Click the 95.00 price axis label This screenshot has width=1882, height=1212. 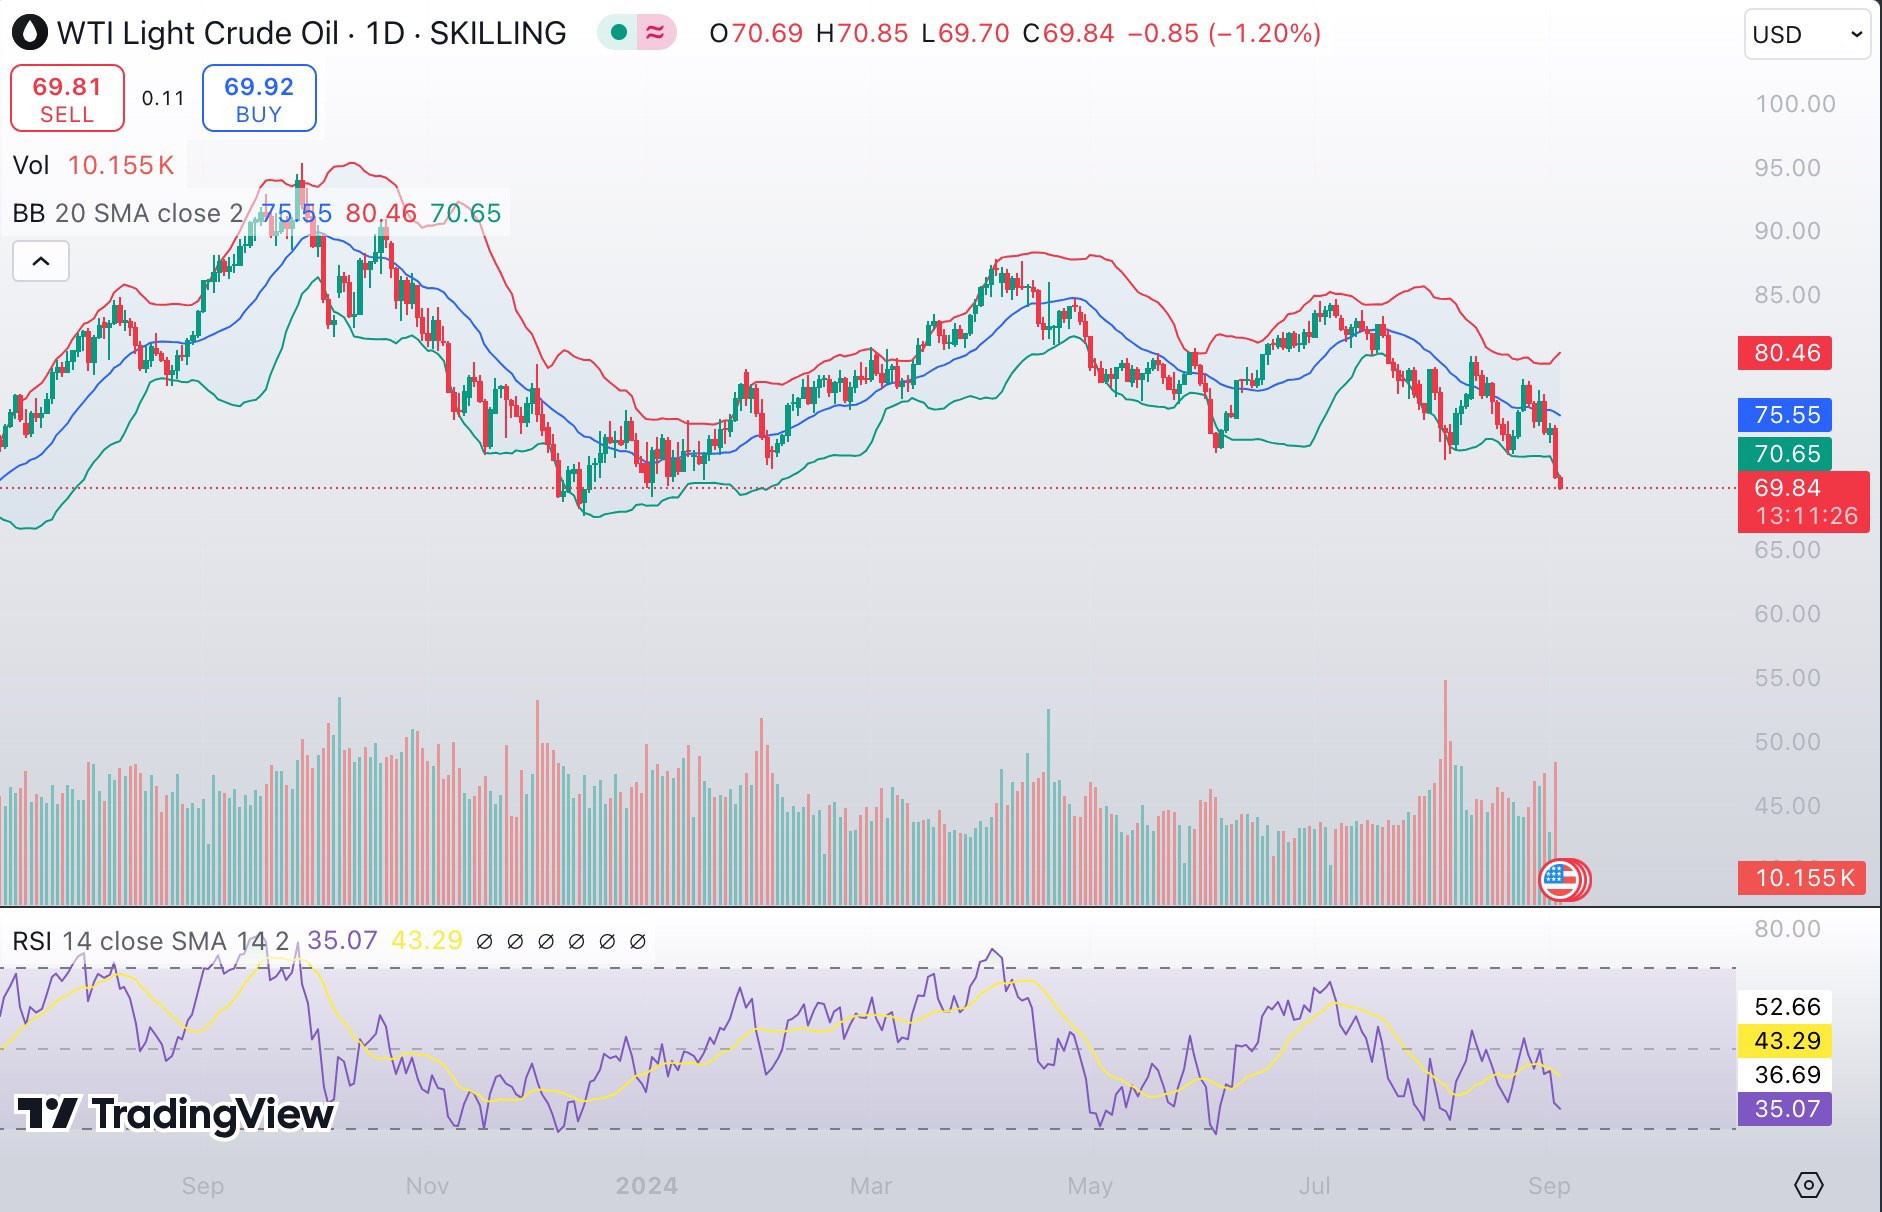point(1788,168)
